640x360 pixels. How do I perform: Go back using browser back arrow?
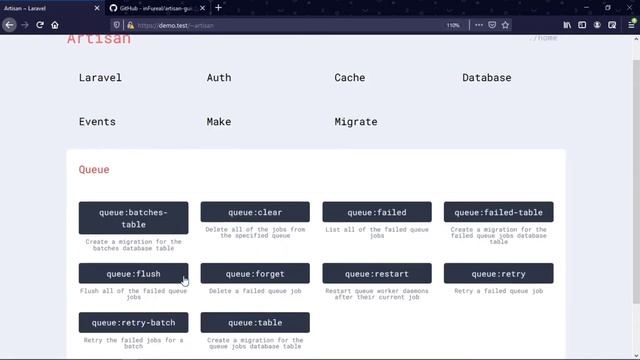click(x=9, y=25)
